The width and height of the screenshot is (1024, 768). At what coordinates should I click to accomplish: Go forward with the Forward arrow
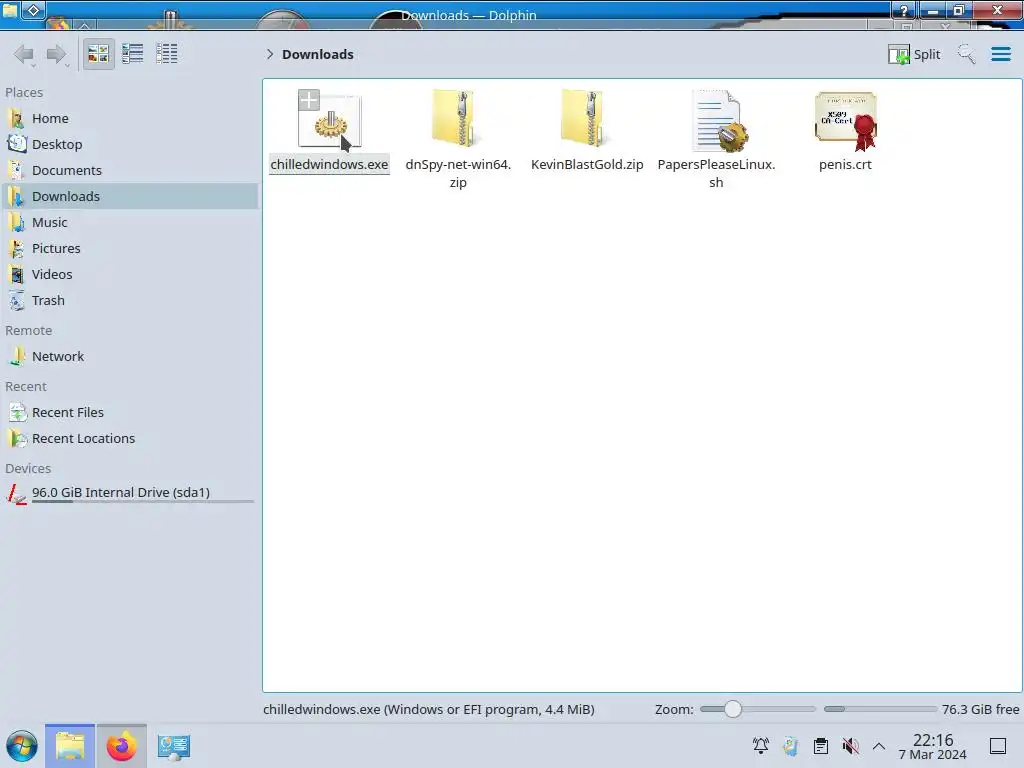(x=57, y=54)
